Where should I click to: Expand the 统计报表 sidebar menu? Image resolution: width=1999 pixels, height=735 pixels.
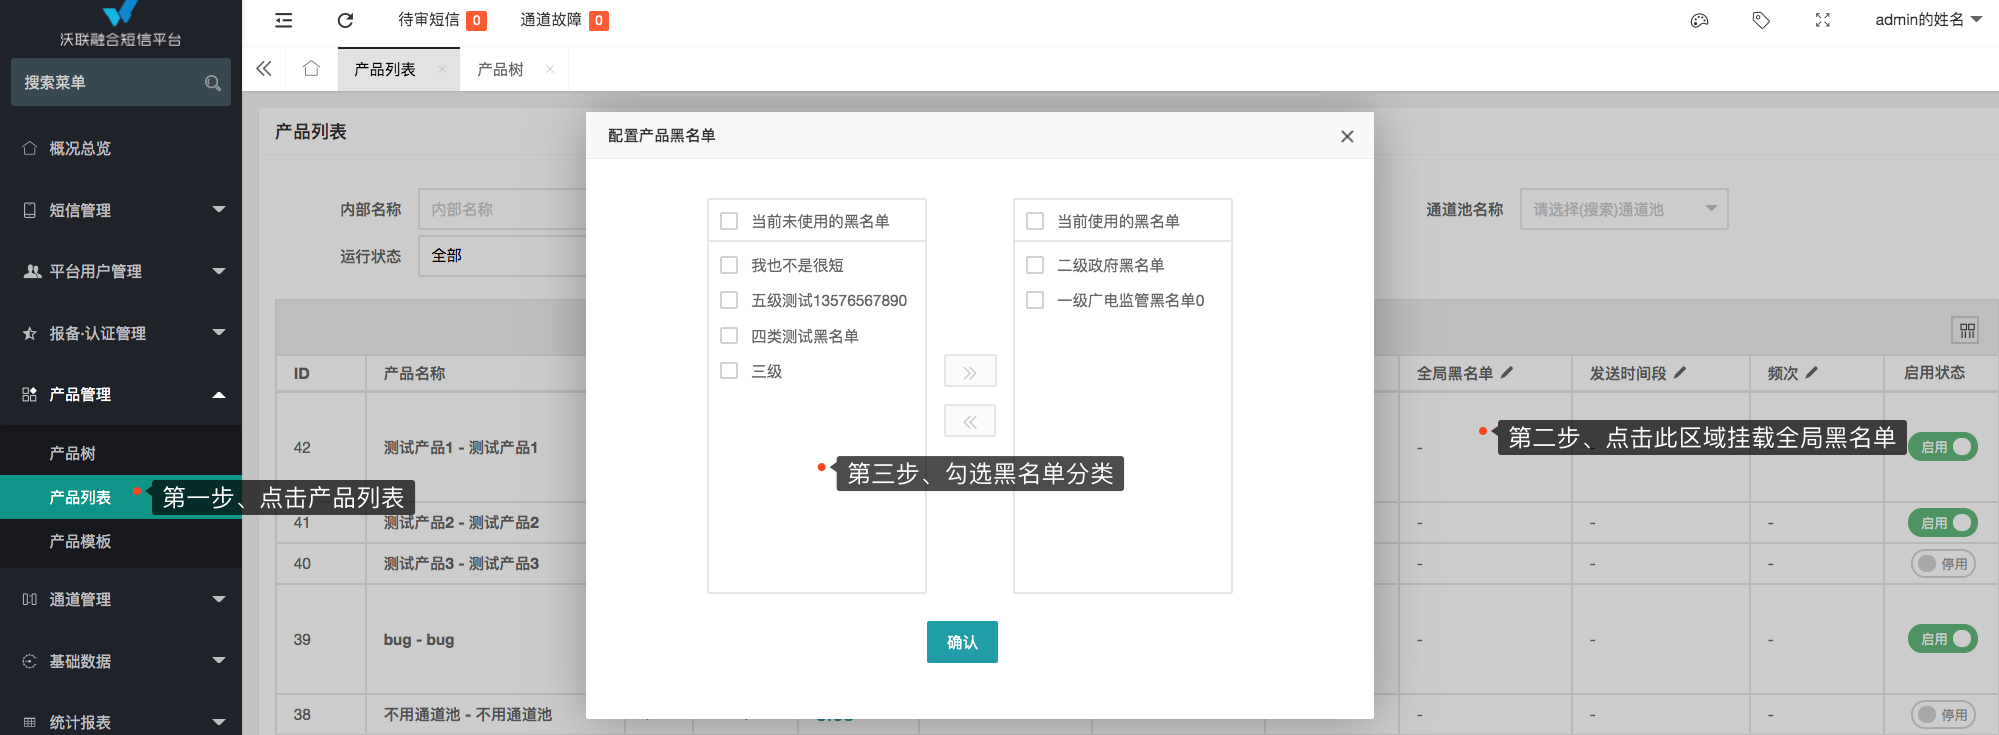click(121, 722)
